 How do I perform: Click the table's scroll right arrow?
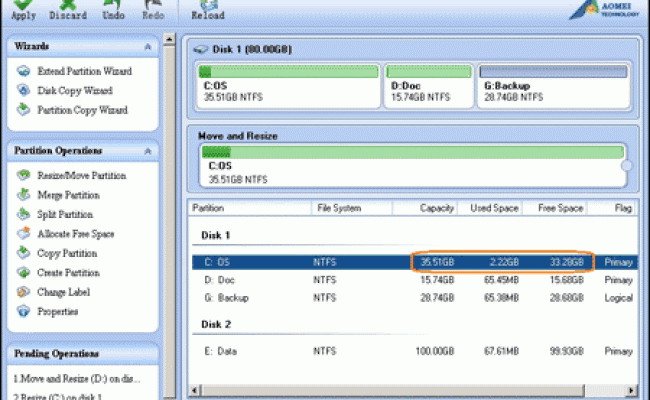click(631, 390)
